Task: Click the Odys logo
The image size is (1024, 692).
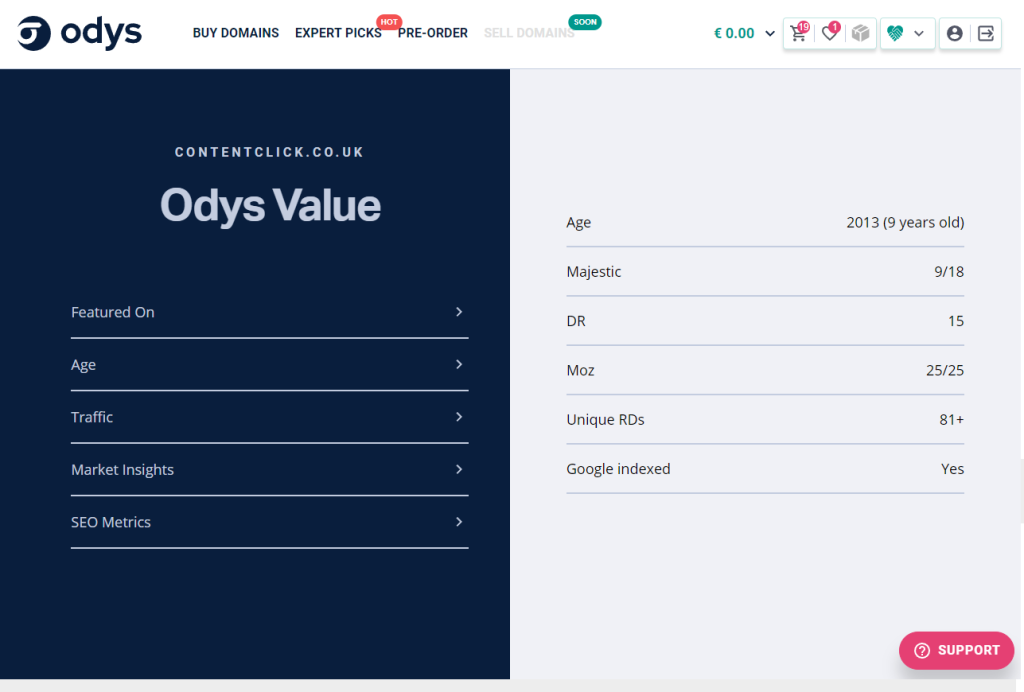Action: (x=80, y=33)
